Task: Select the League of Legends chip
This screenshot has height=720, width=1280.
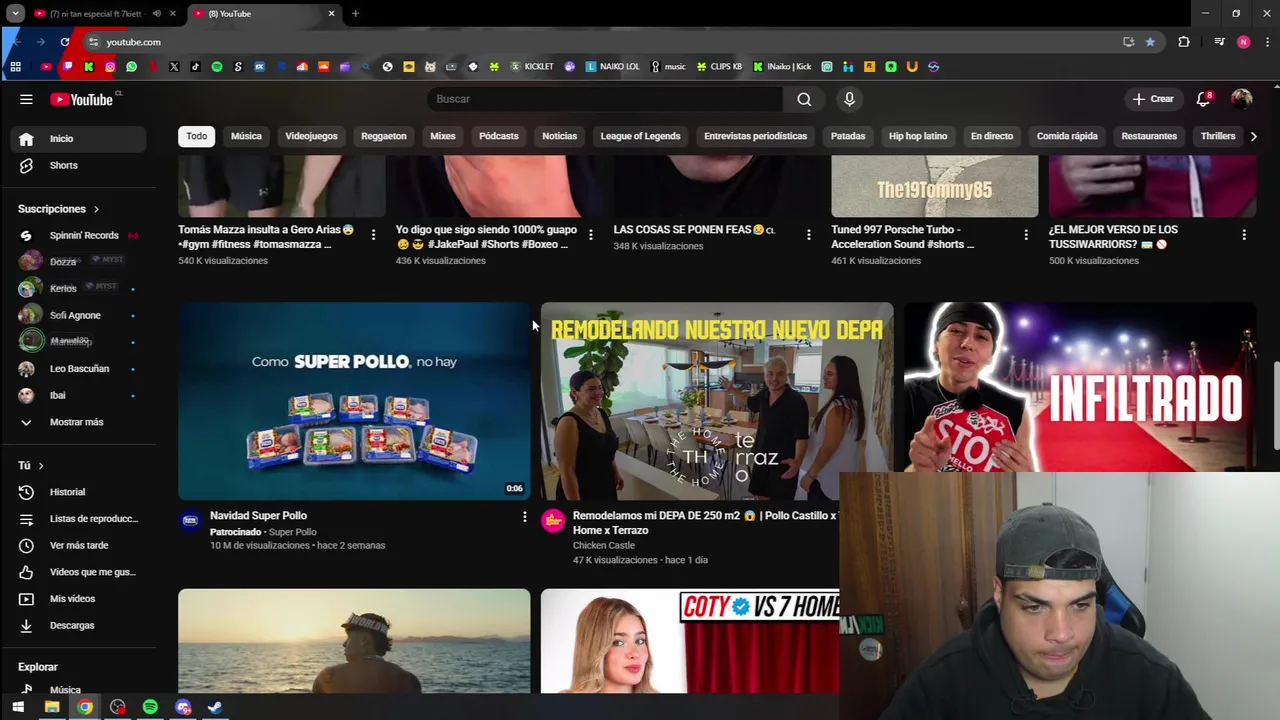Action: click(640, 136)
